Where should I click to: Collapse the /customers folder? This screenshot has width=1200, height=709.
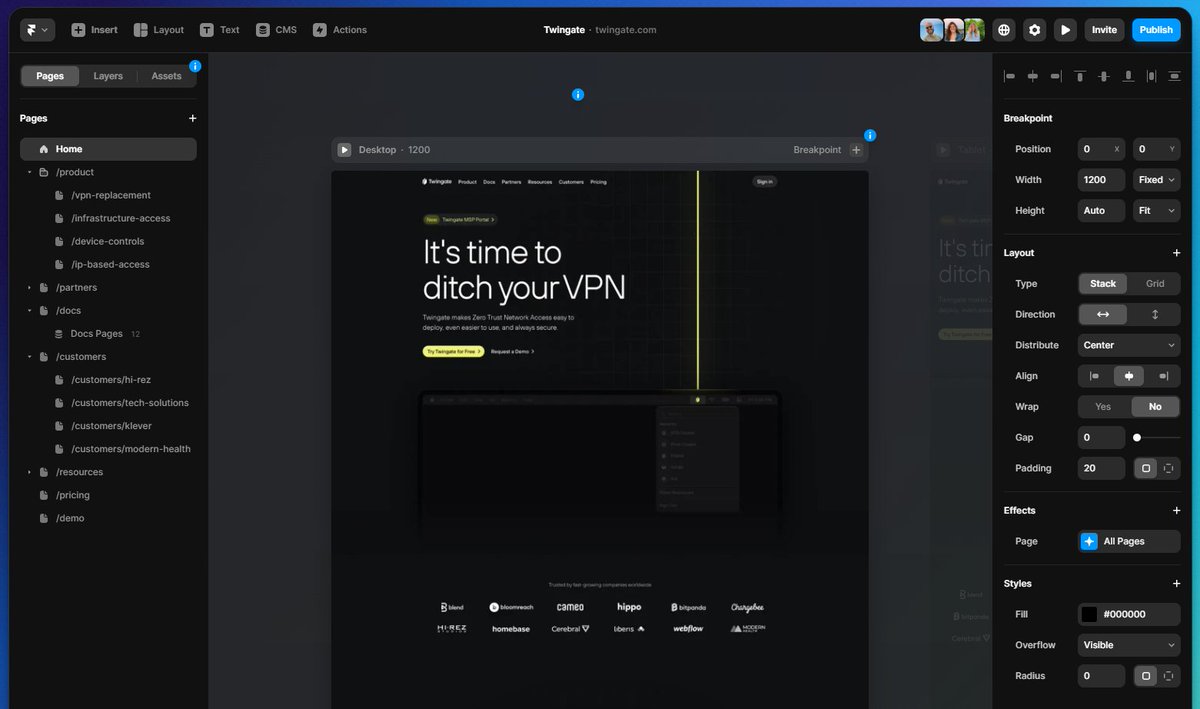coord(30,357)
